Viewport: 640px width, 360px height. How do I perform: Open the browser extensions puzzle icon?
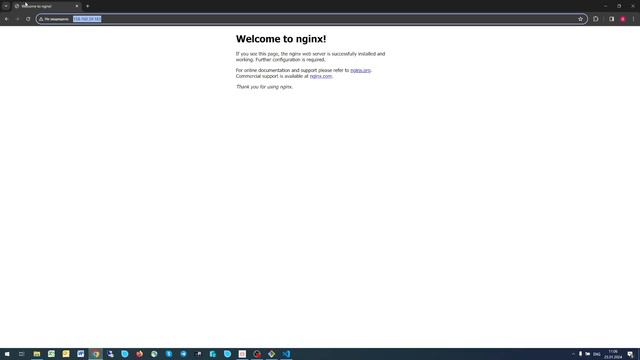click(x=596, y=19)
